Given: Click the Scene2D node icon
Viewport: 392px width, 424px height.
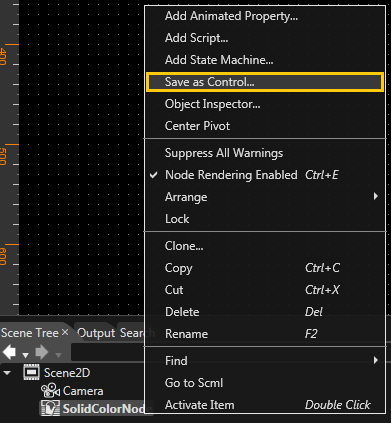Looking at the screenshot, I should pos(31,372).
